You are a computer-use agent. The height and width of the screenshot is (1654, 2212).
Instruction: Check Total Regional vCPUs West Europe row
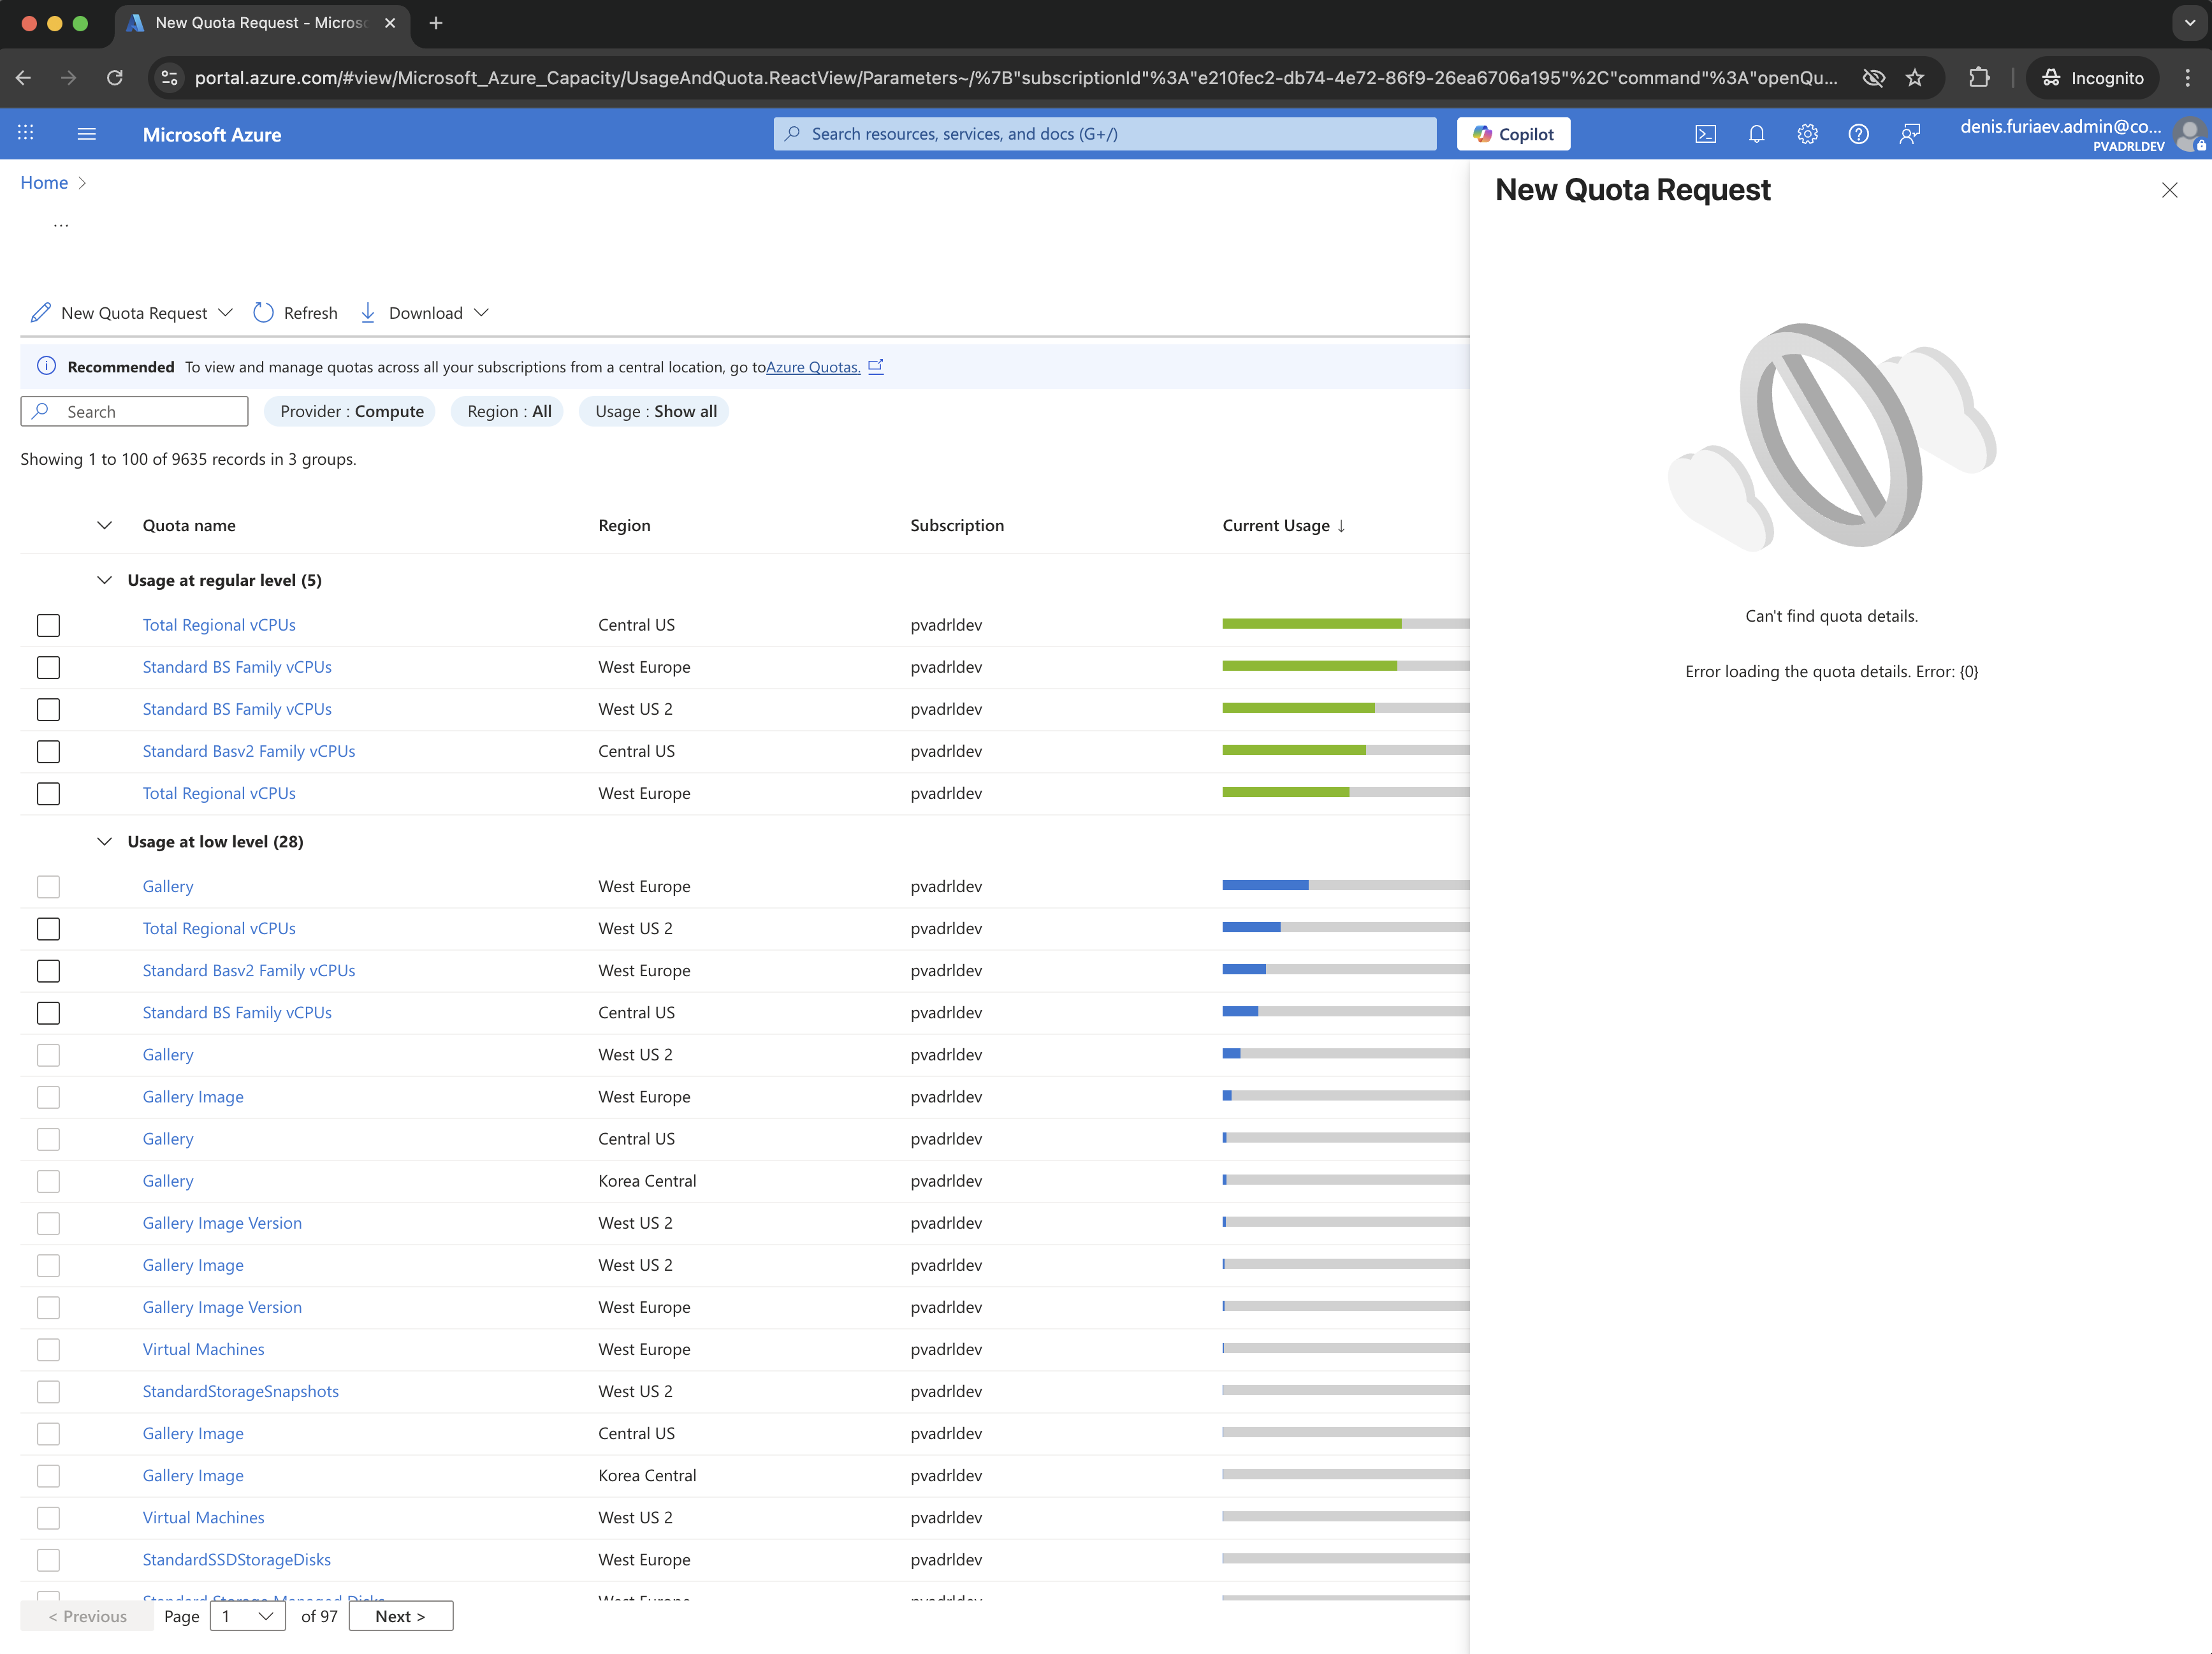(48, 793)
